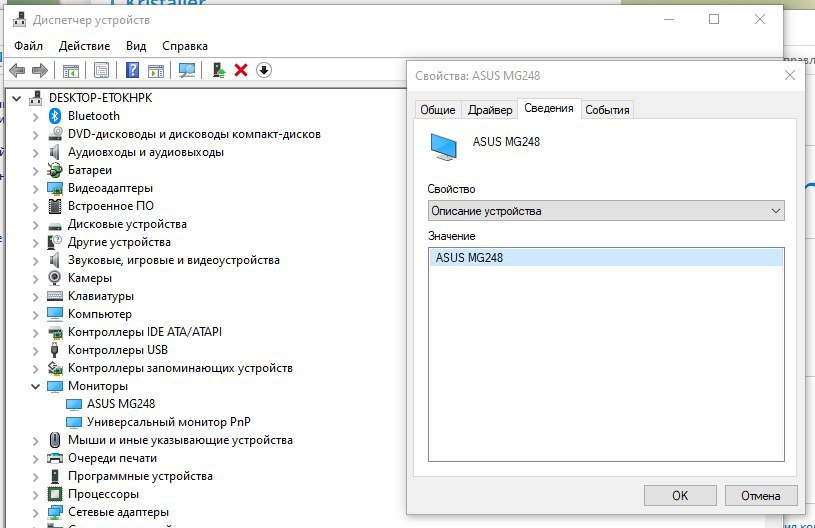Image resolution: width=815 pixels, height=528 pixels.
Task: Expand Дисковые устройства category
Action: [x=35, y=225]
